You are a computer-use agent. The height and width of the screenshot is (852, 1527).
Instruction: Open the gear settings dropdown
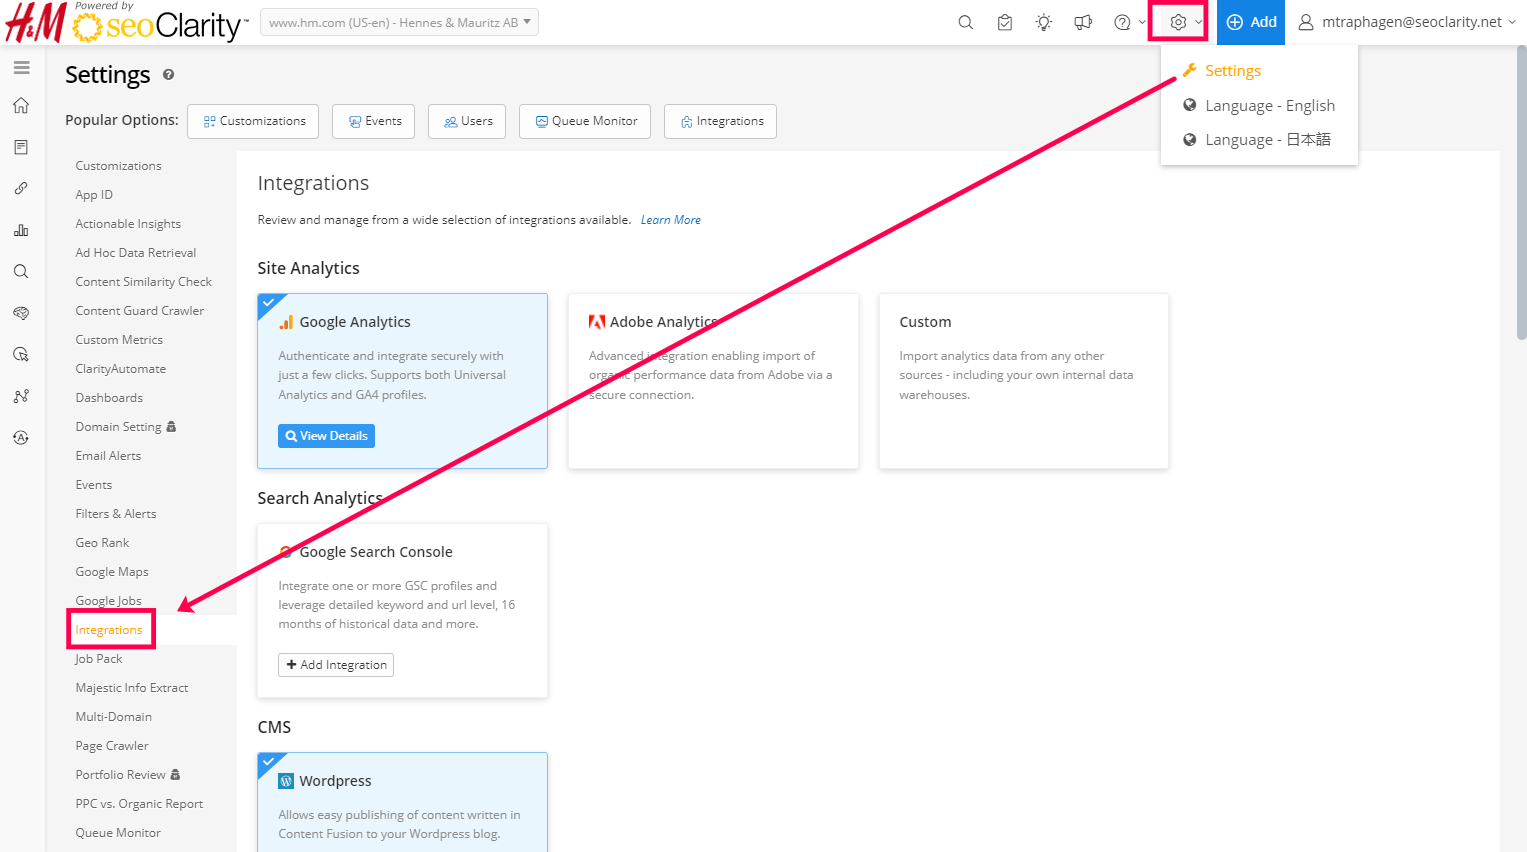tap(1178, 22)
